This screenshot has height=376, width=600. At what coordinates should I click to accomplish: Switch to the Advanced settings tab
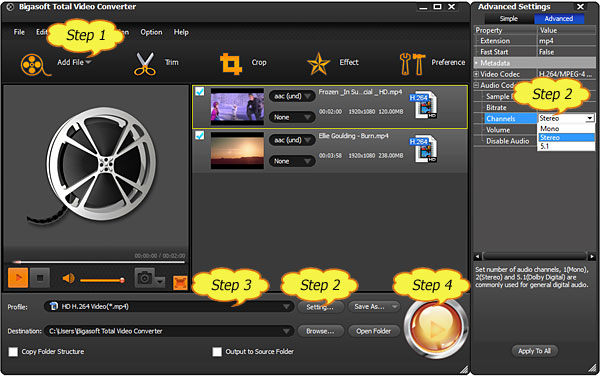coord(559,19)
